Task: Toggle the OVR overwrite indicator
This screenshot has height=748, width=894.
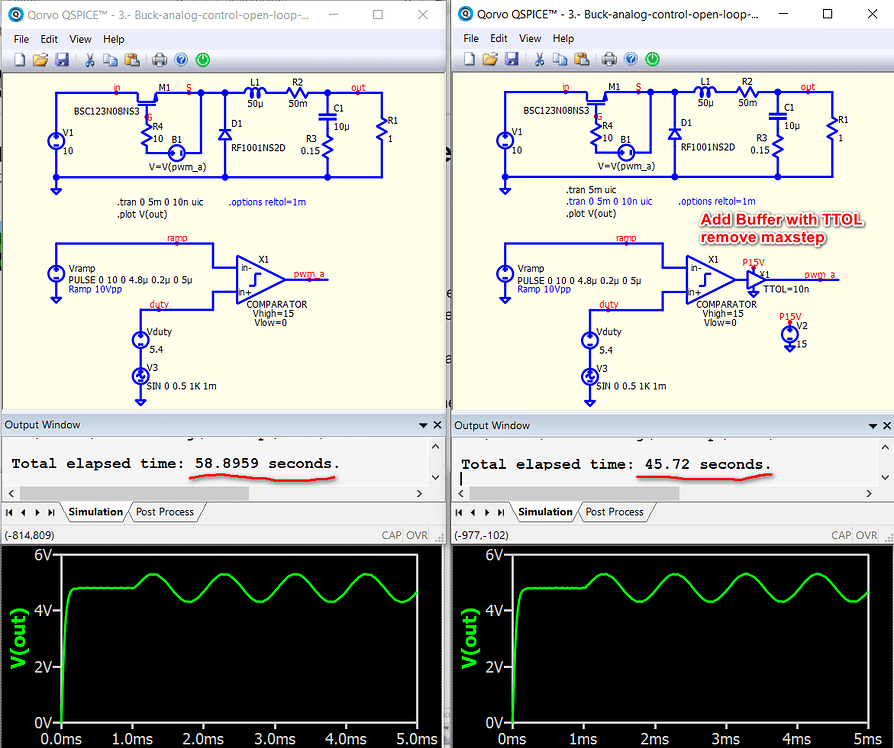Action: (x=417, y=534)
